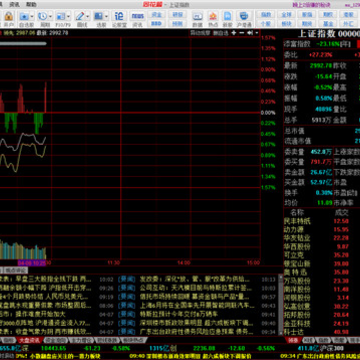
Task: Click the 全球 market button
Action: click(x=287, y=15)
